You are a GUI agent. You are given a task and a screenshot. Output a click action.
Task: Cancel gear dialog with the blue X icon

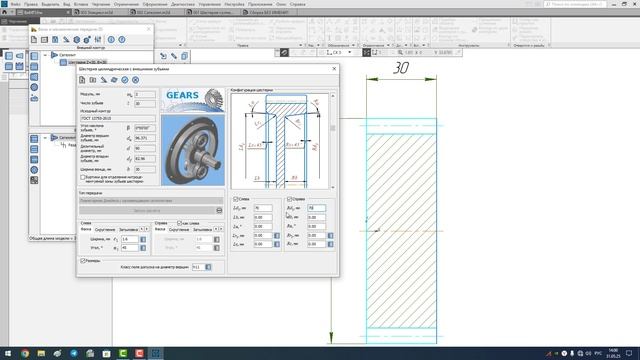136,80
